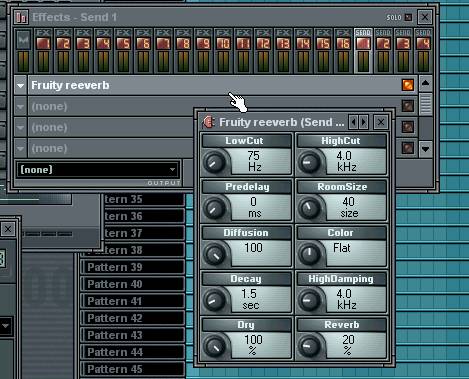The image size is (469, 379).
Task: Select the Fruity reeverb effect slot name
Action: point(213,86)
